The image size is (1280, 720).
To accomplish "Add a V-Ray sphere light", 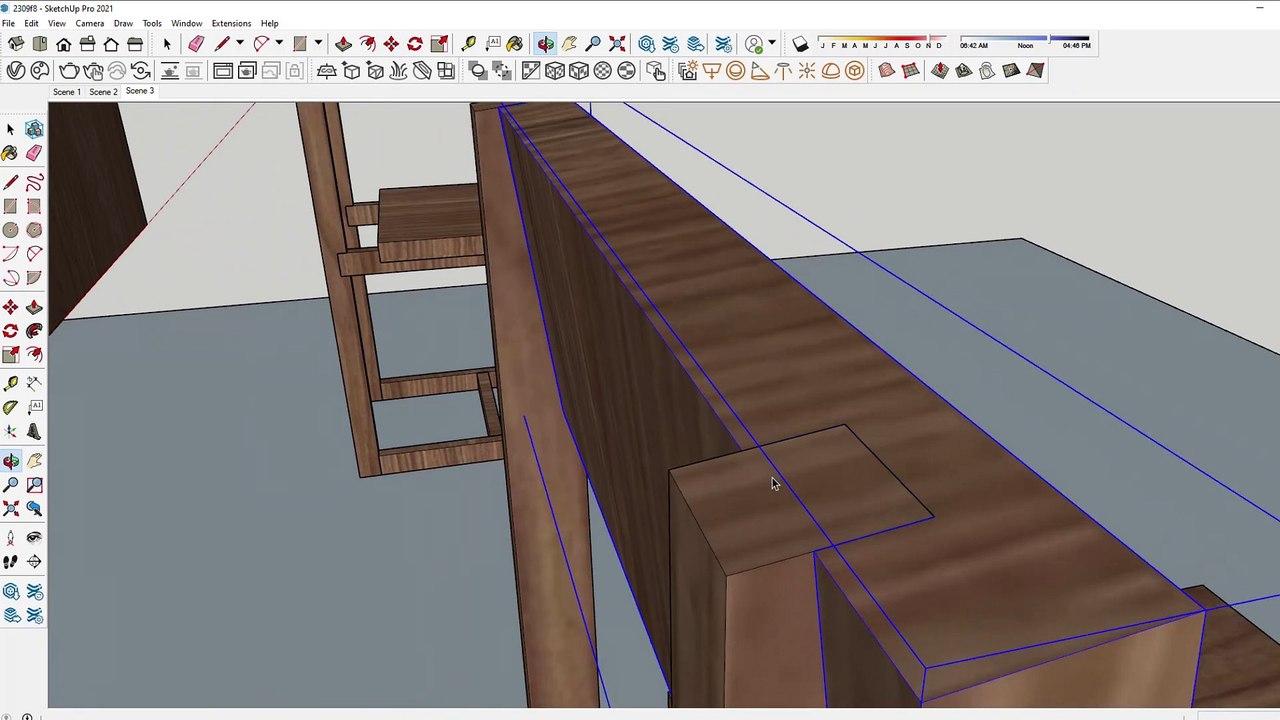I will (735, 70).
